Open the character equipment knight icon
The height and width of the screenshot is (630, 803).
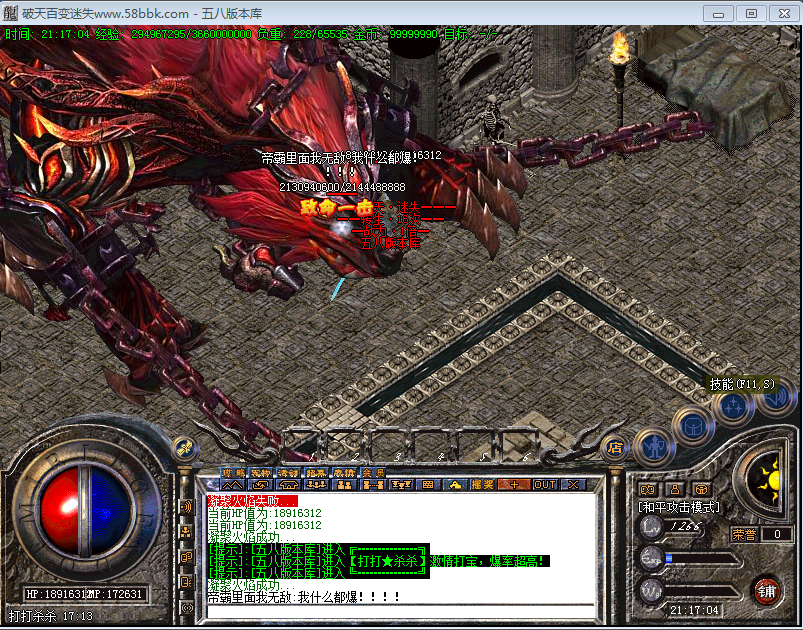tap(654, 447)
